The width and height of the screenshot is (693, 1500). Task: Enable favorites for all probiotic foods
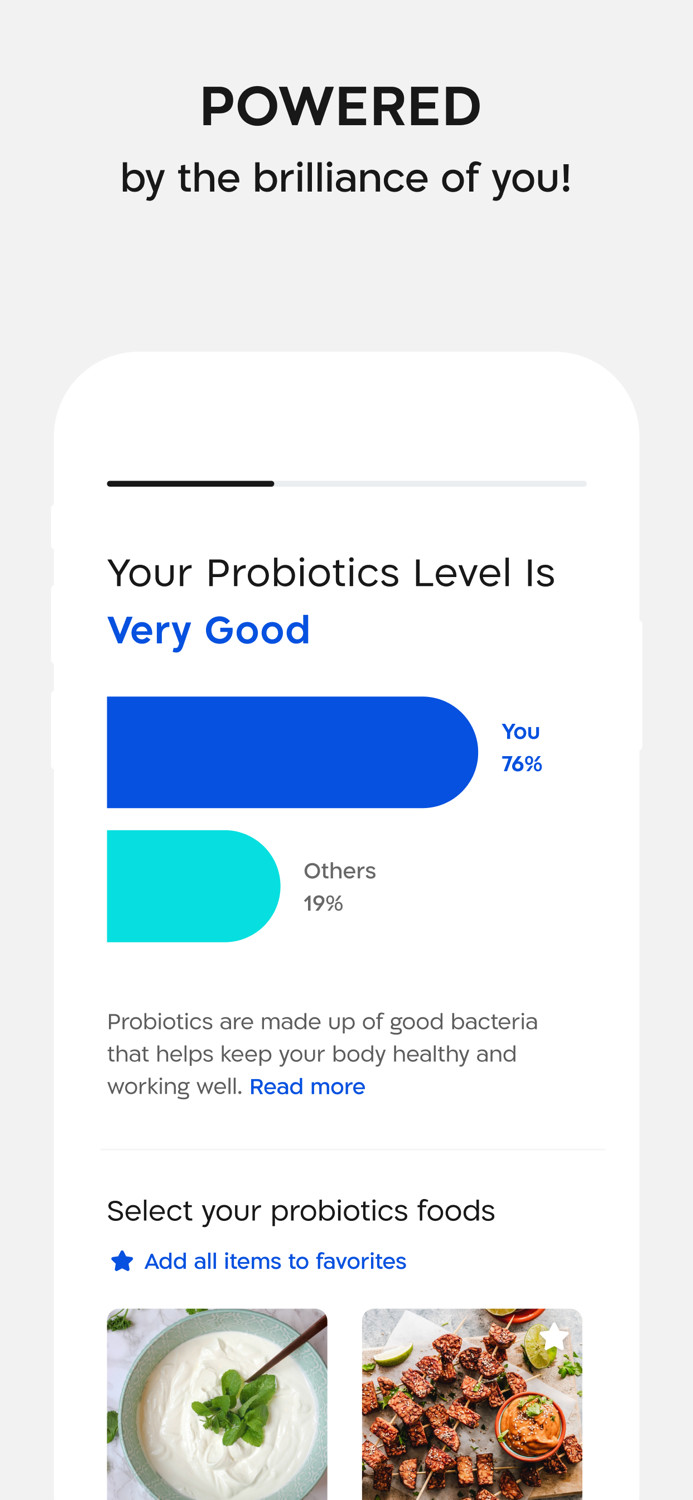pos(275,1260)
